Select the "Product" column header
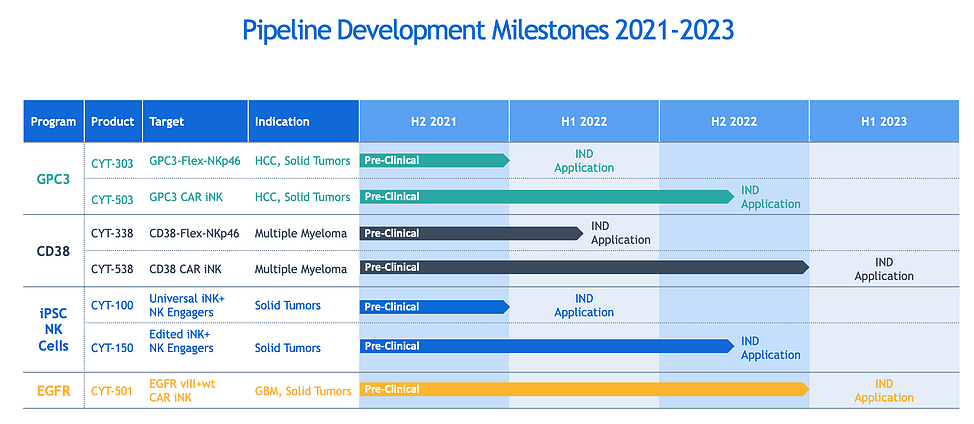Screen dimensions: 974x424 click(x=113, y=122)
